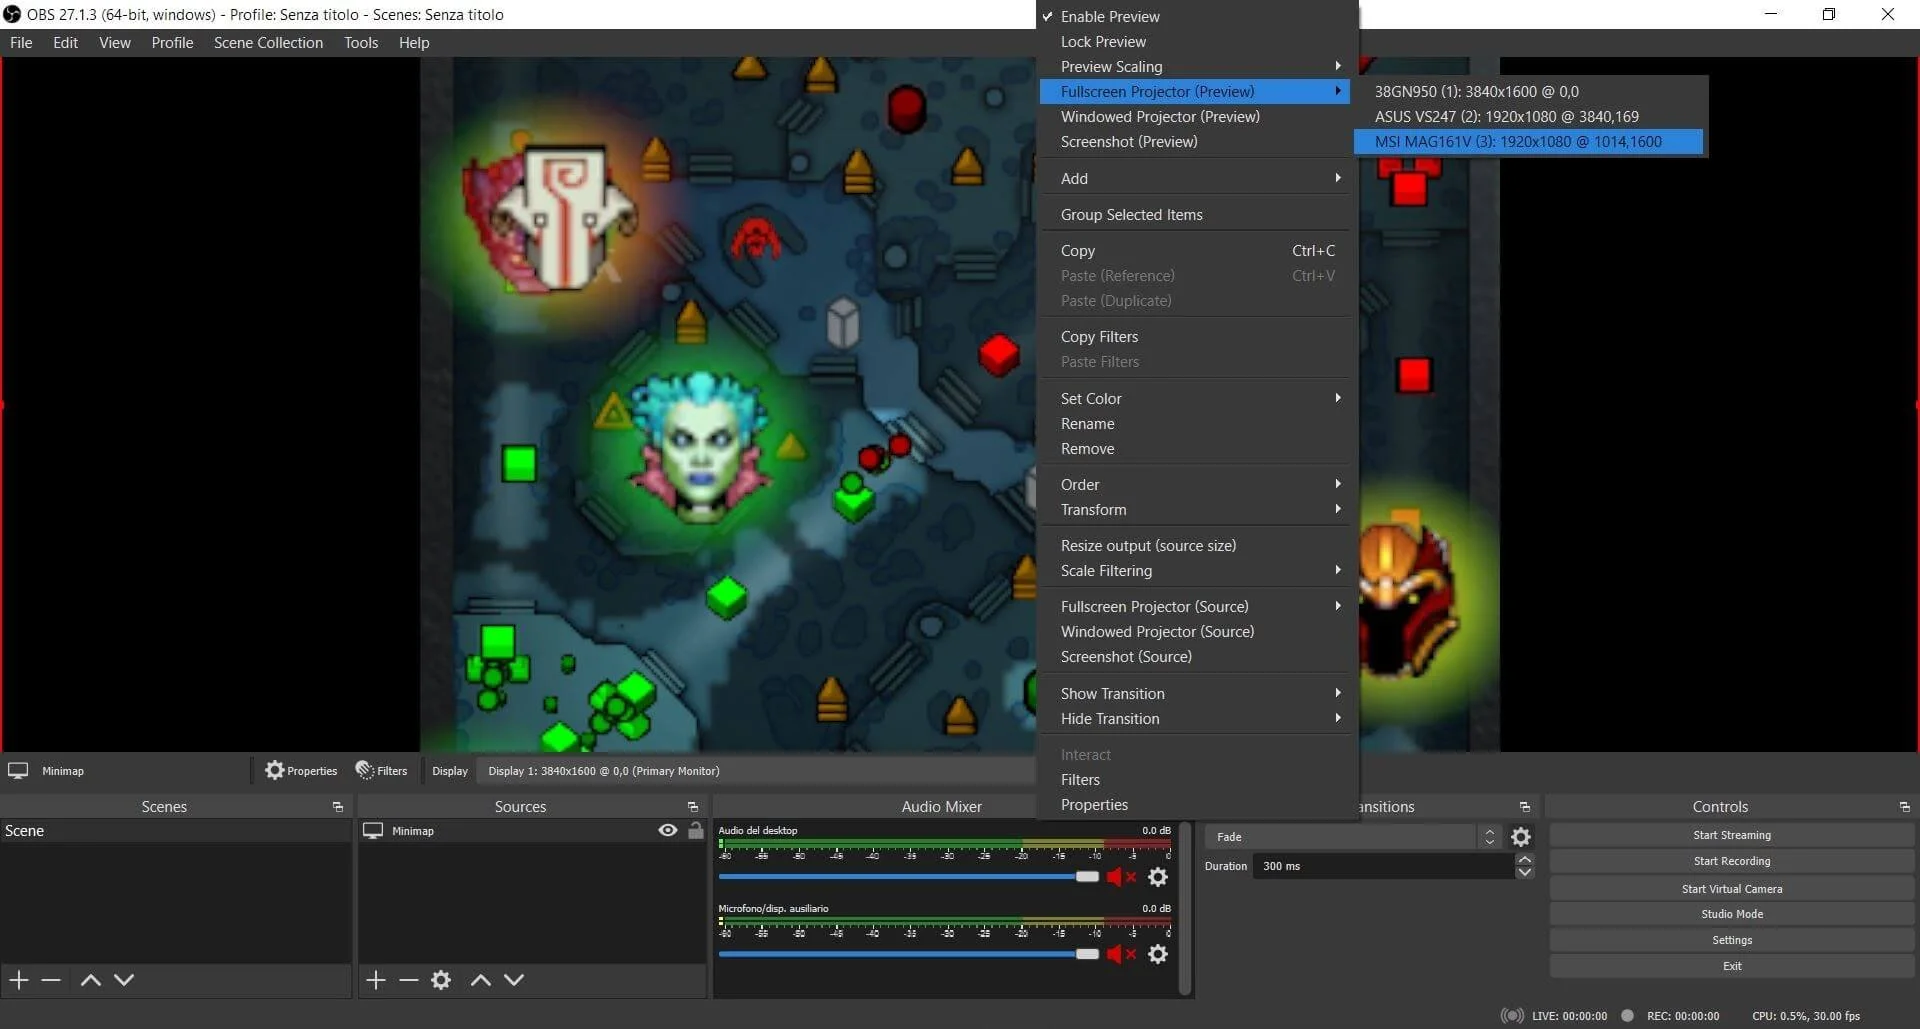Add a new scene with the plus icon
The width and height of the screenshot is (1920, 1029).
(x=18, y=980)
